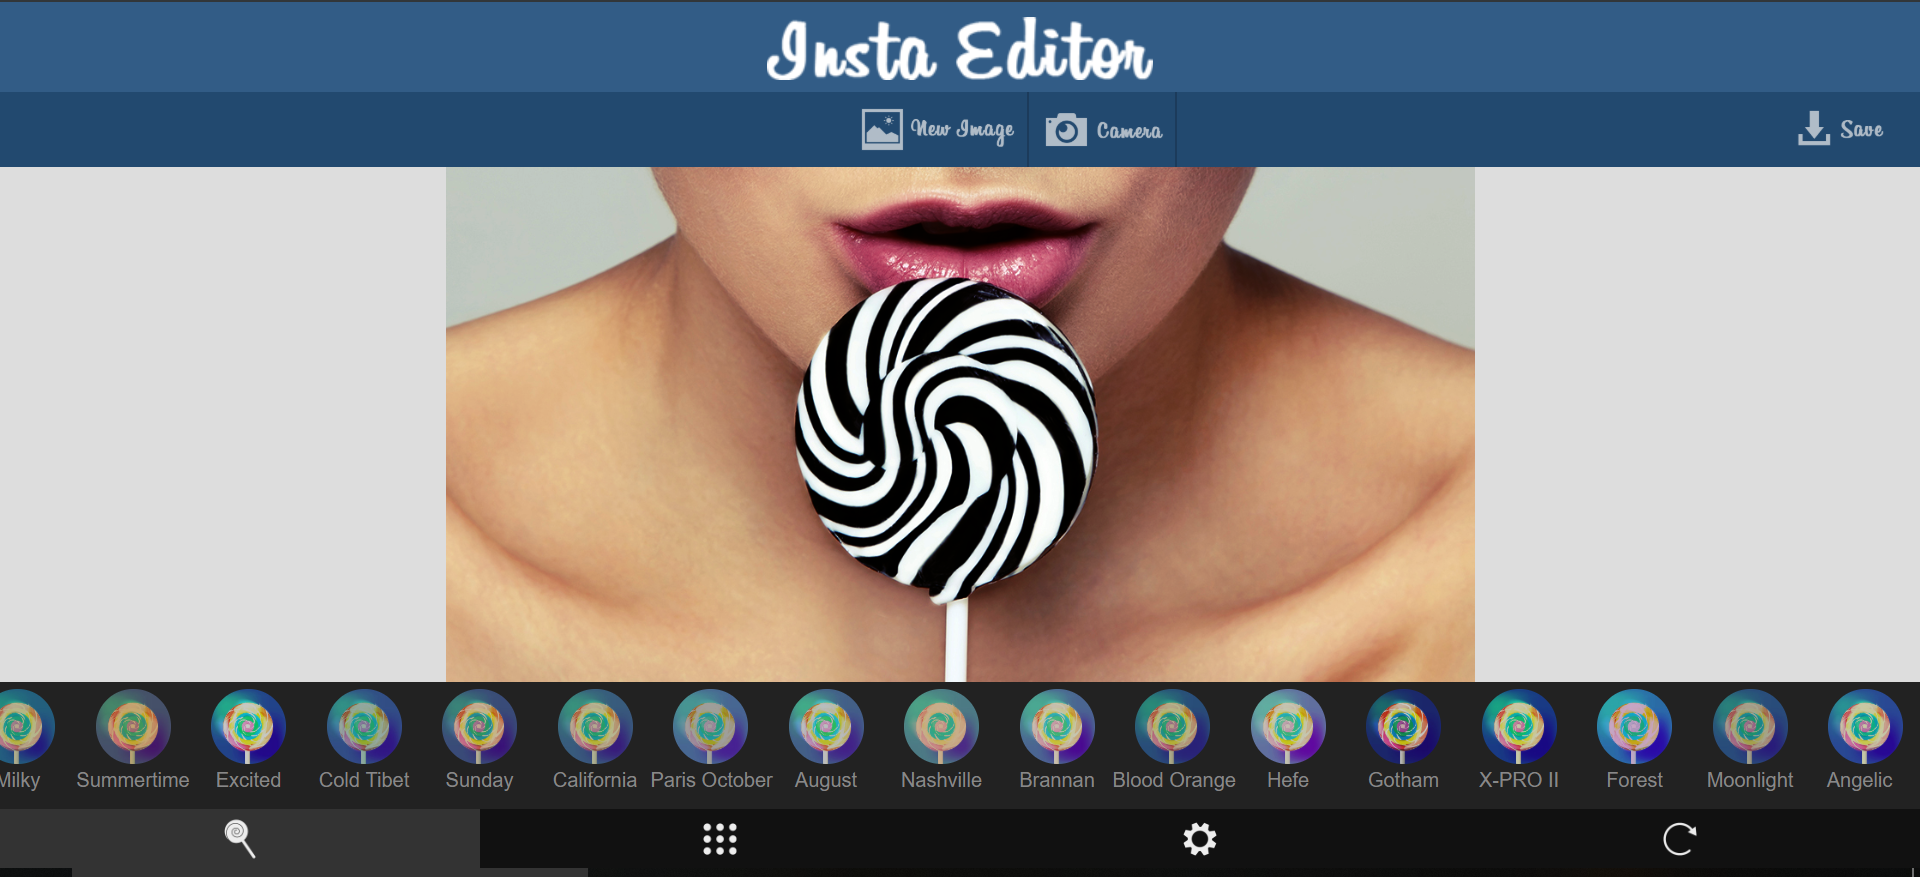
Task: Apply the Forest filter thumbnail
Action: click(x=1634, y=727)
